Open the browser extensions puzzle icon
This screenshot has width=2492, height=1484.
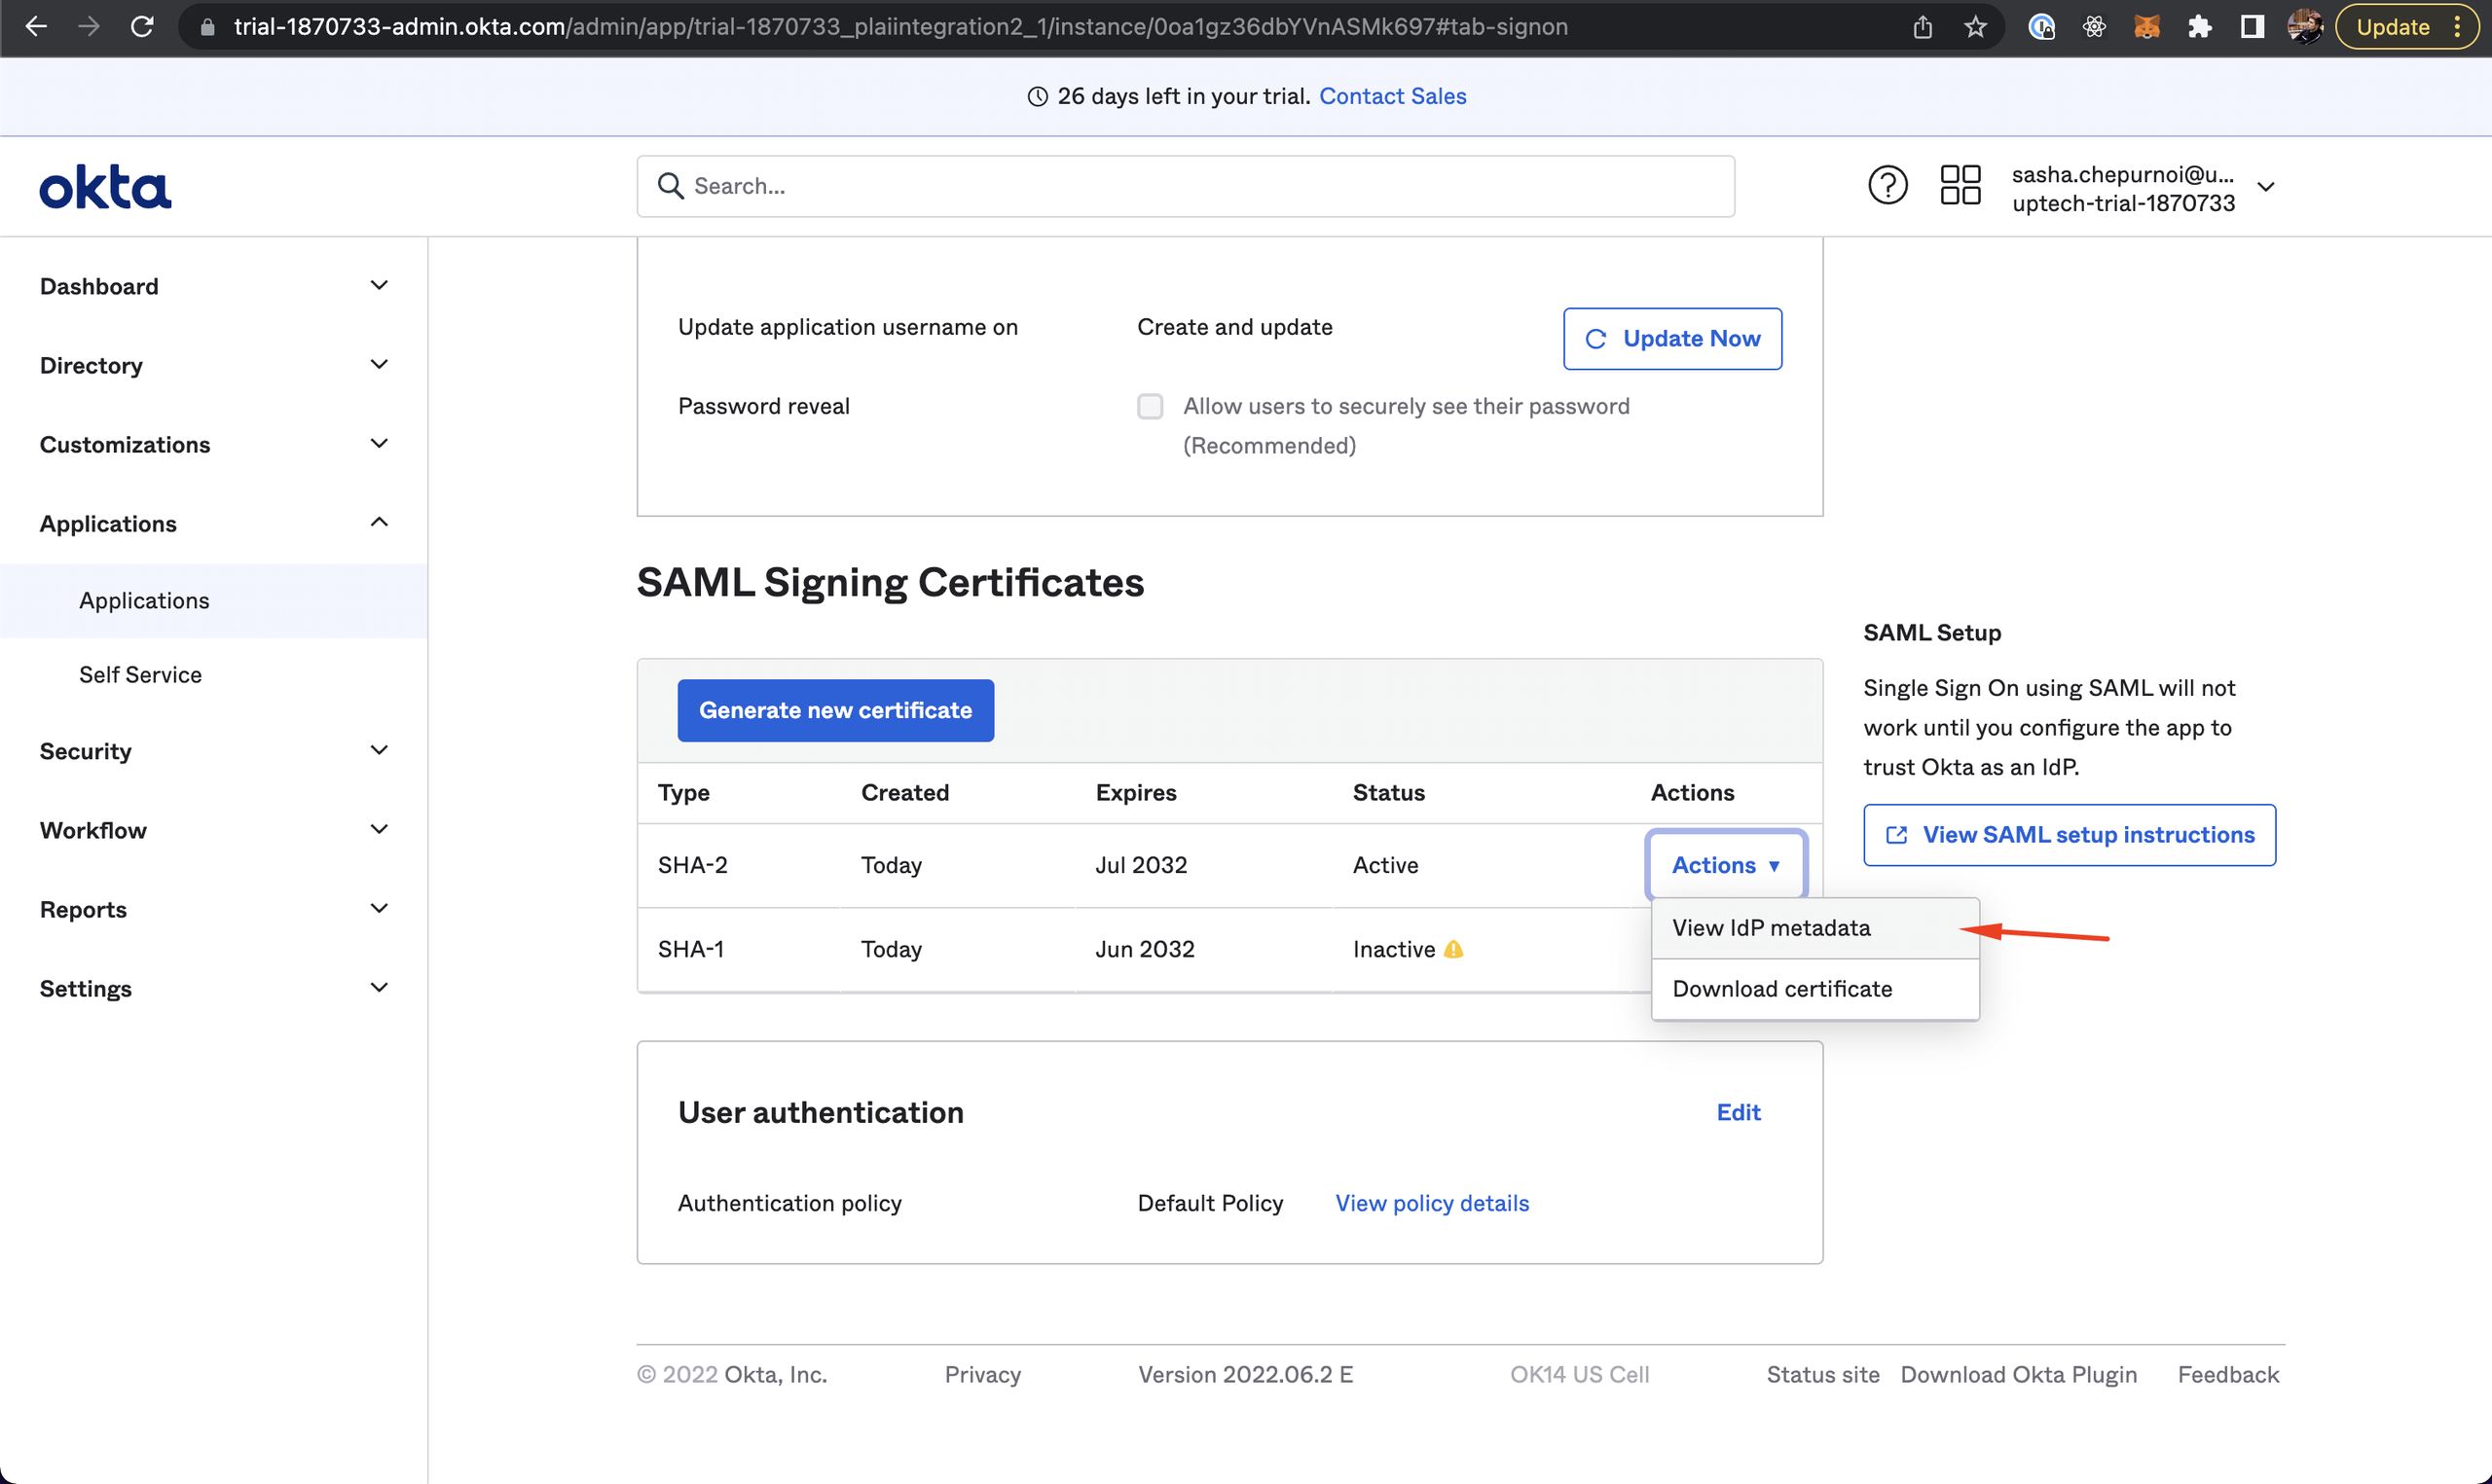point(2198,27)
